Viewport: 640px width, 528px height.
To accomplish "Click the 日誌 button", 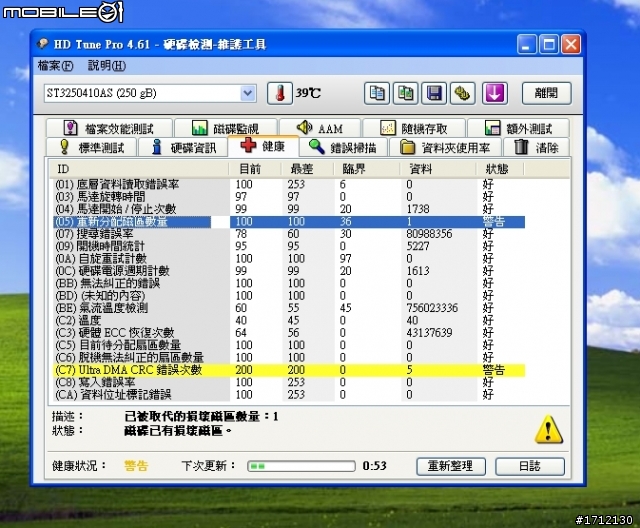I will (x=530, y=466).
